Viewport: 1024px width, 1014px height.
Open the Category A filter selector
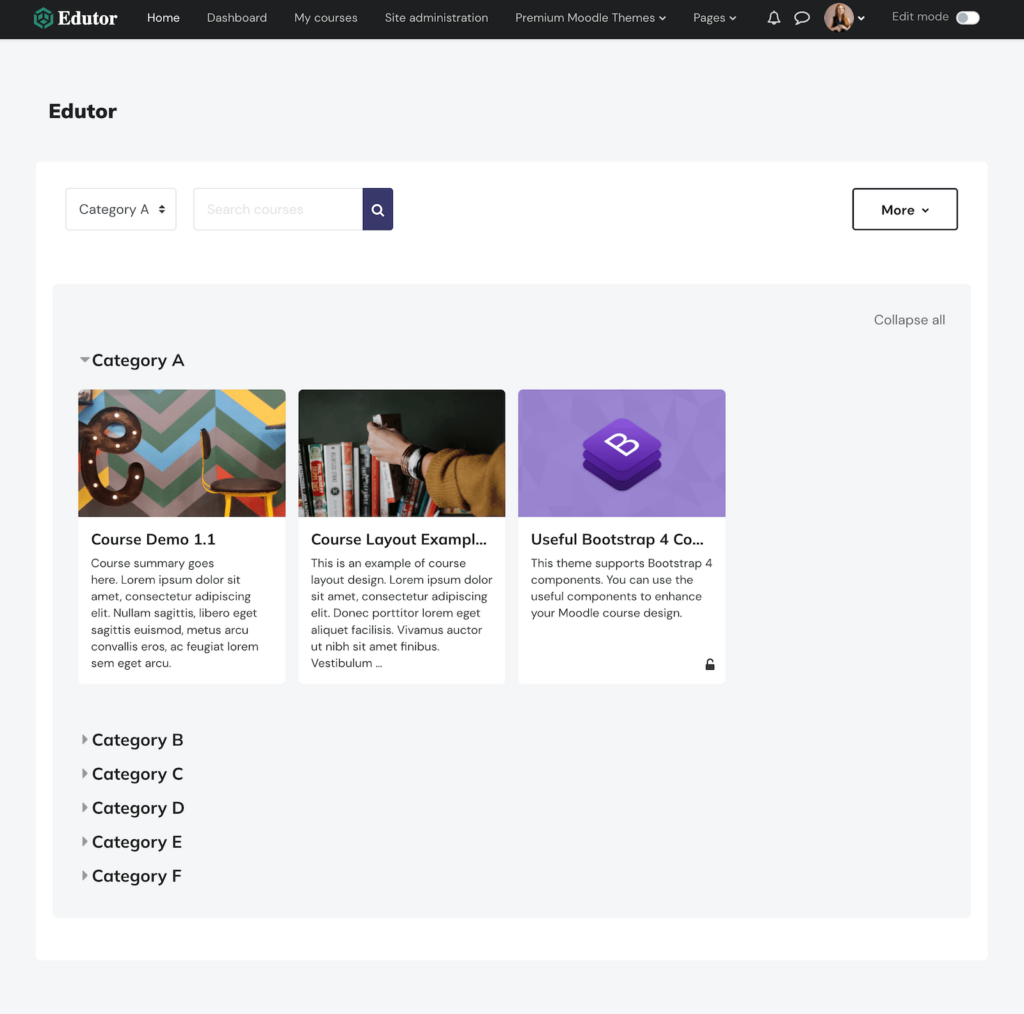point(120,209)
